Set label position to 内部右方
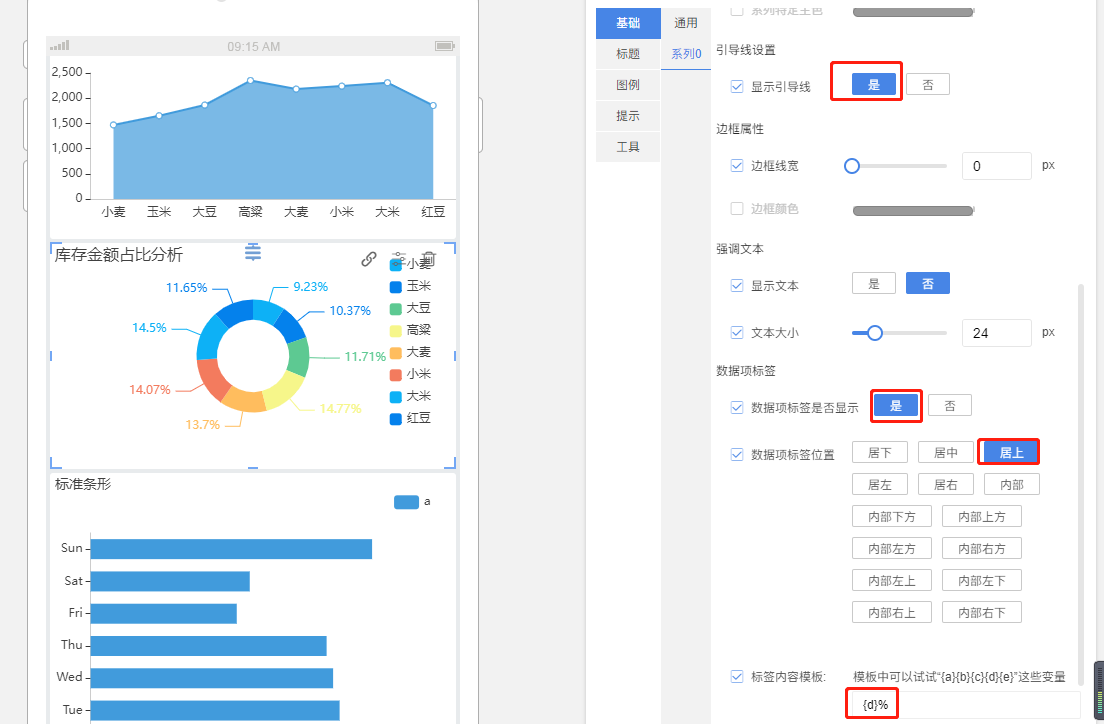1104x724 pixels. coord(981,548)
